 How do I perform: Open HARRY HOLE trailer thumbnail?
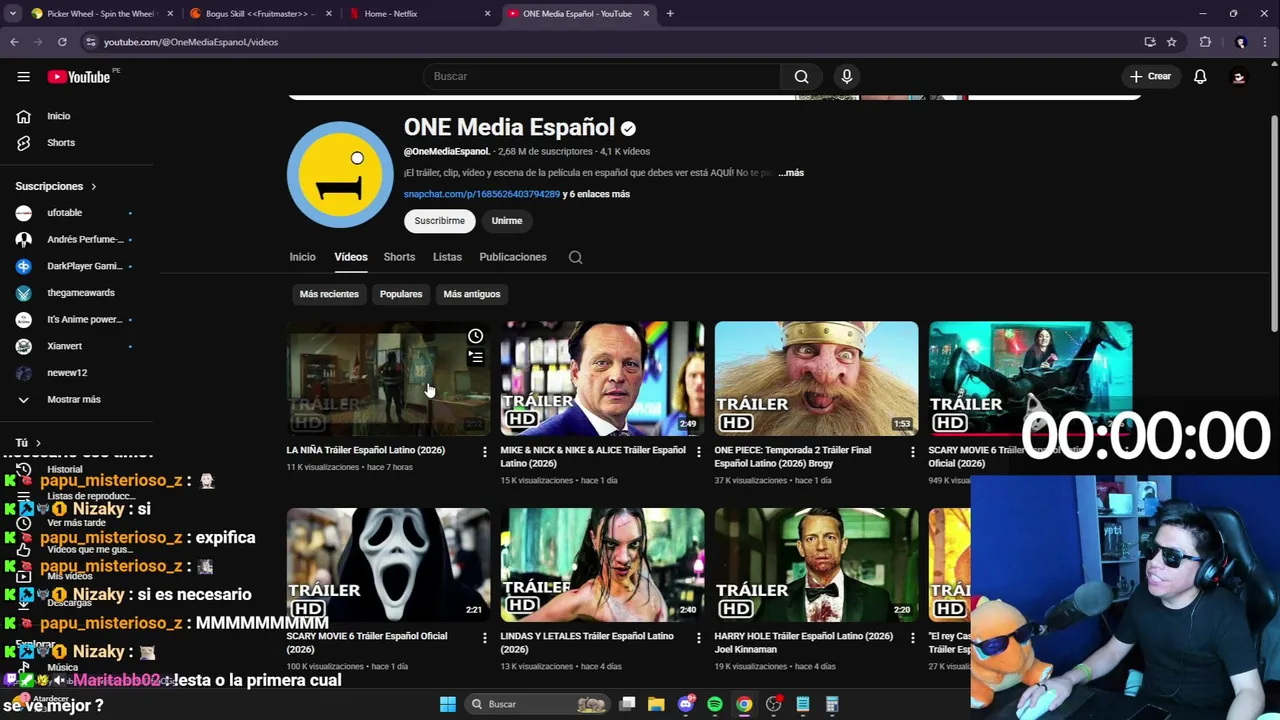(816, 564)
